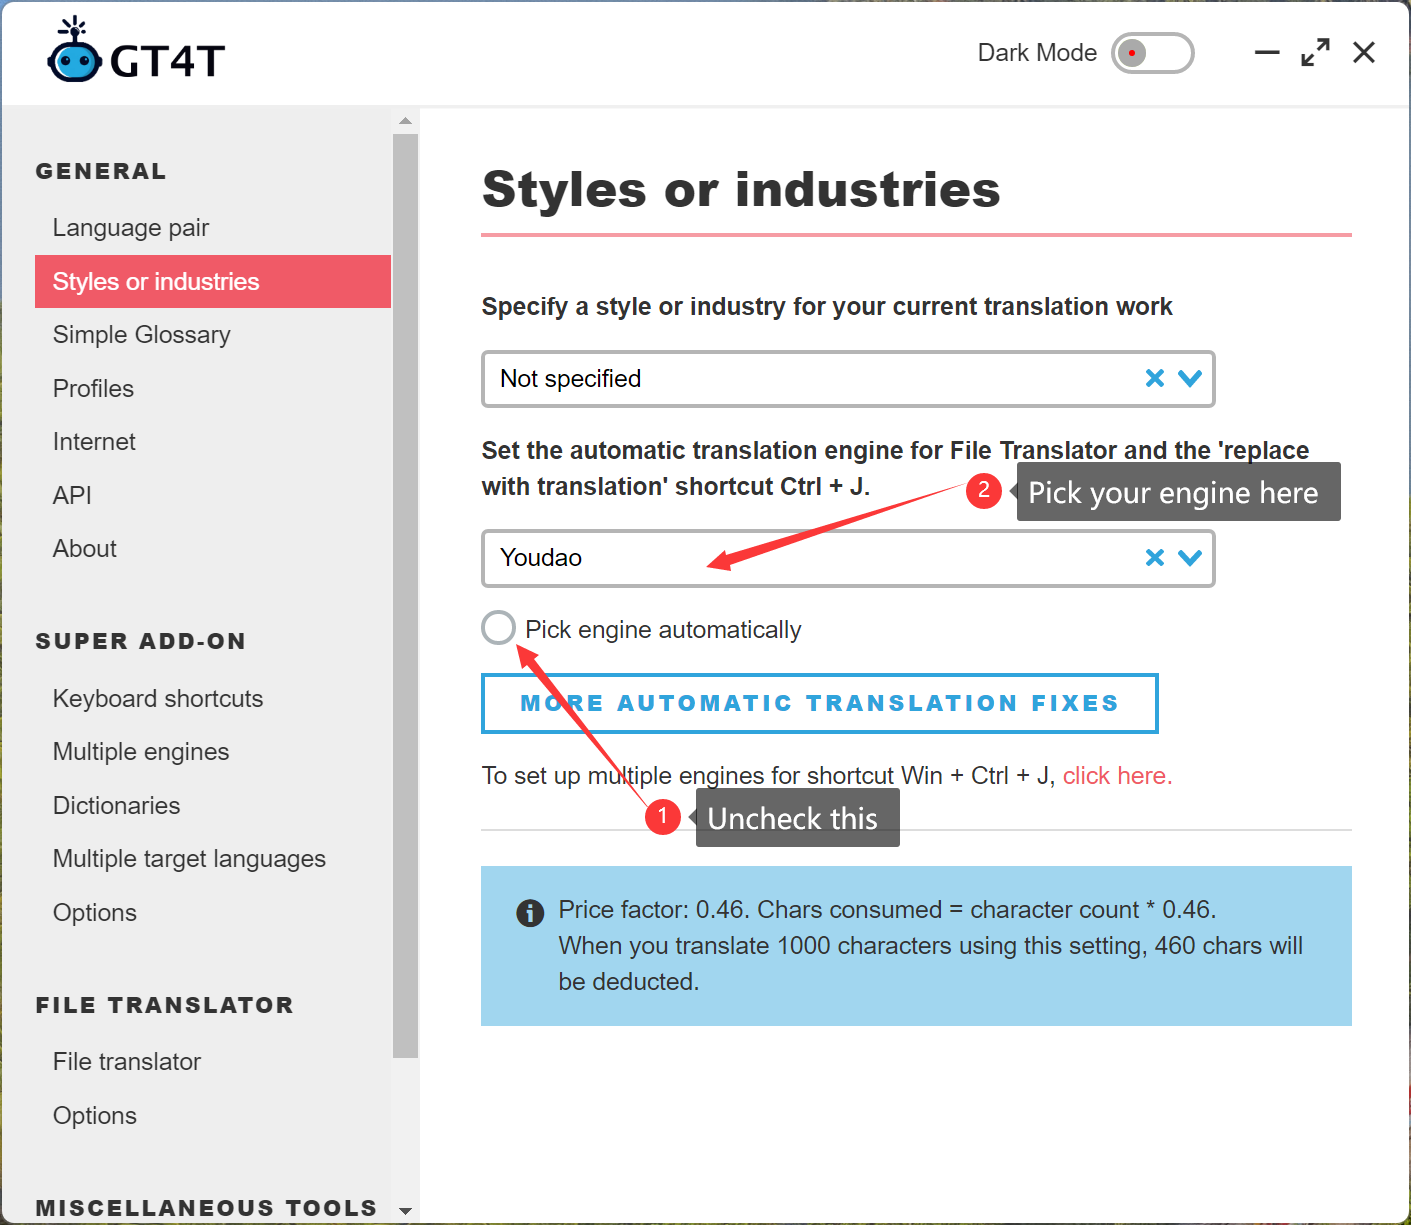Click the sidebar vertical scrollbar thumb
Screen dimensions: 1411x1225
[x=405, y=594]
